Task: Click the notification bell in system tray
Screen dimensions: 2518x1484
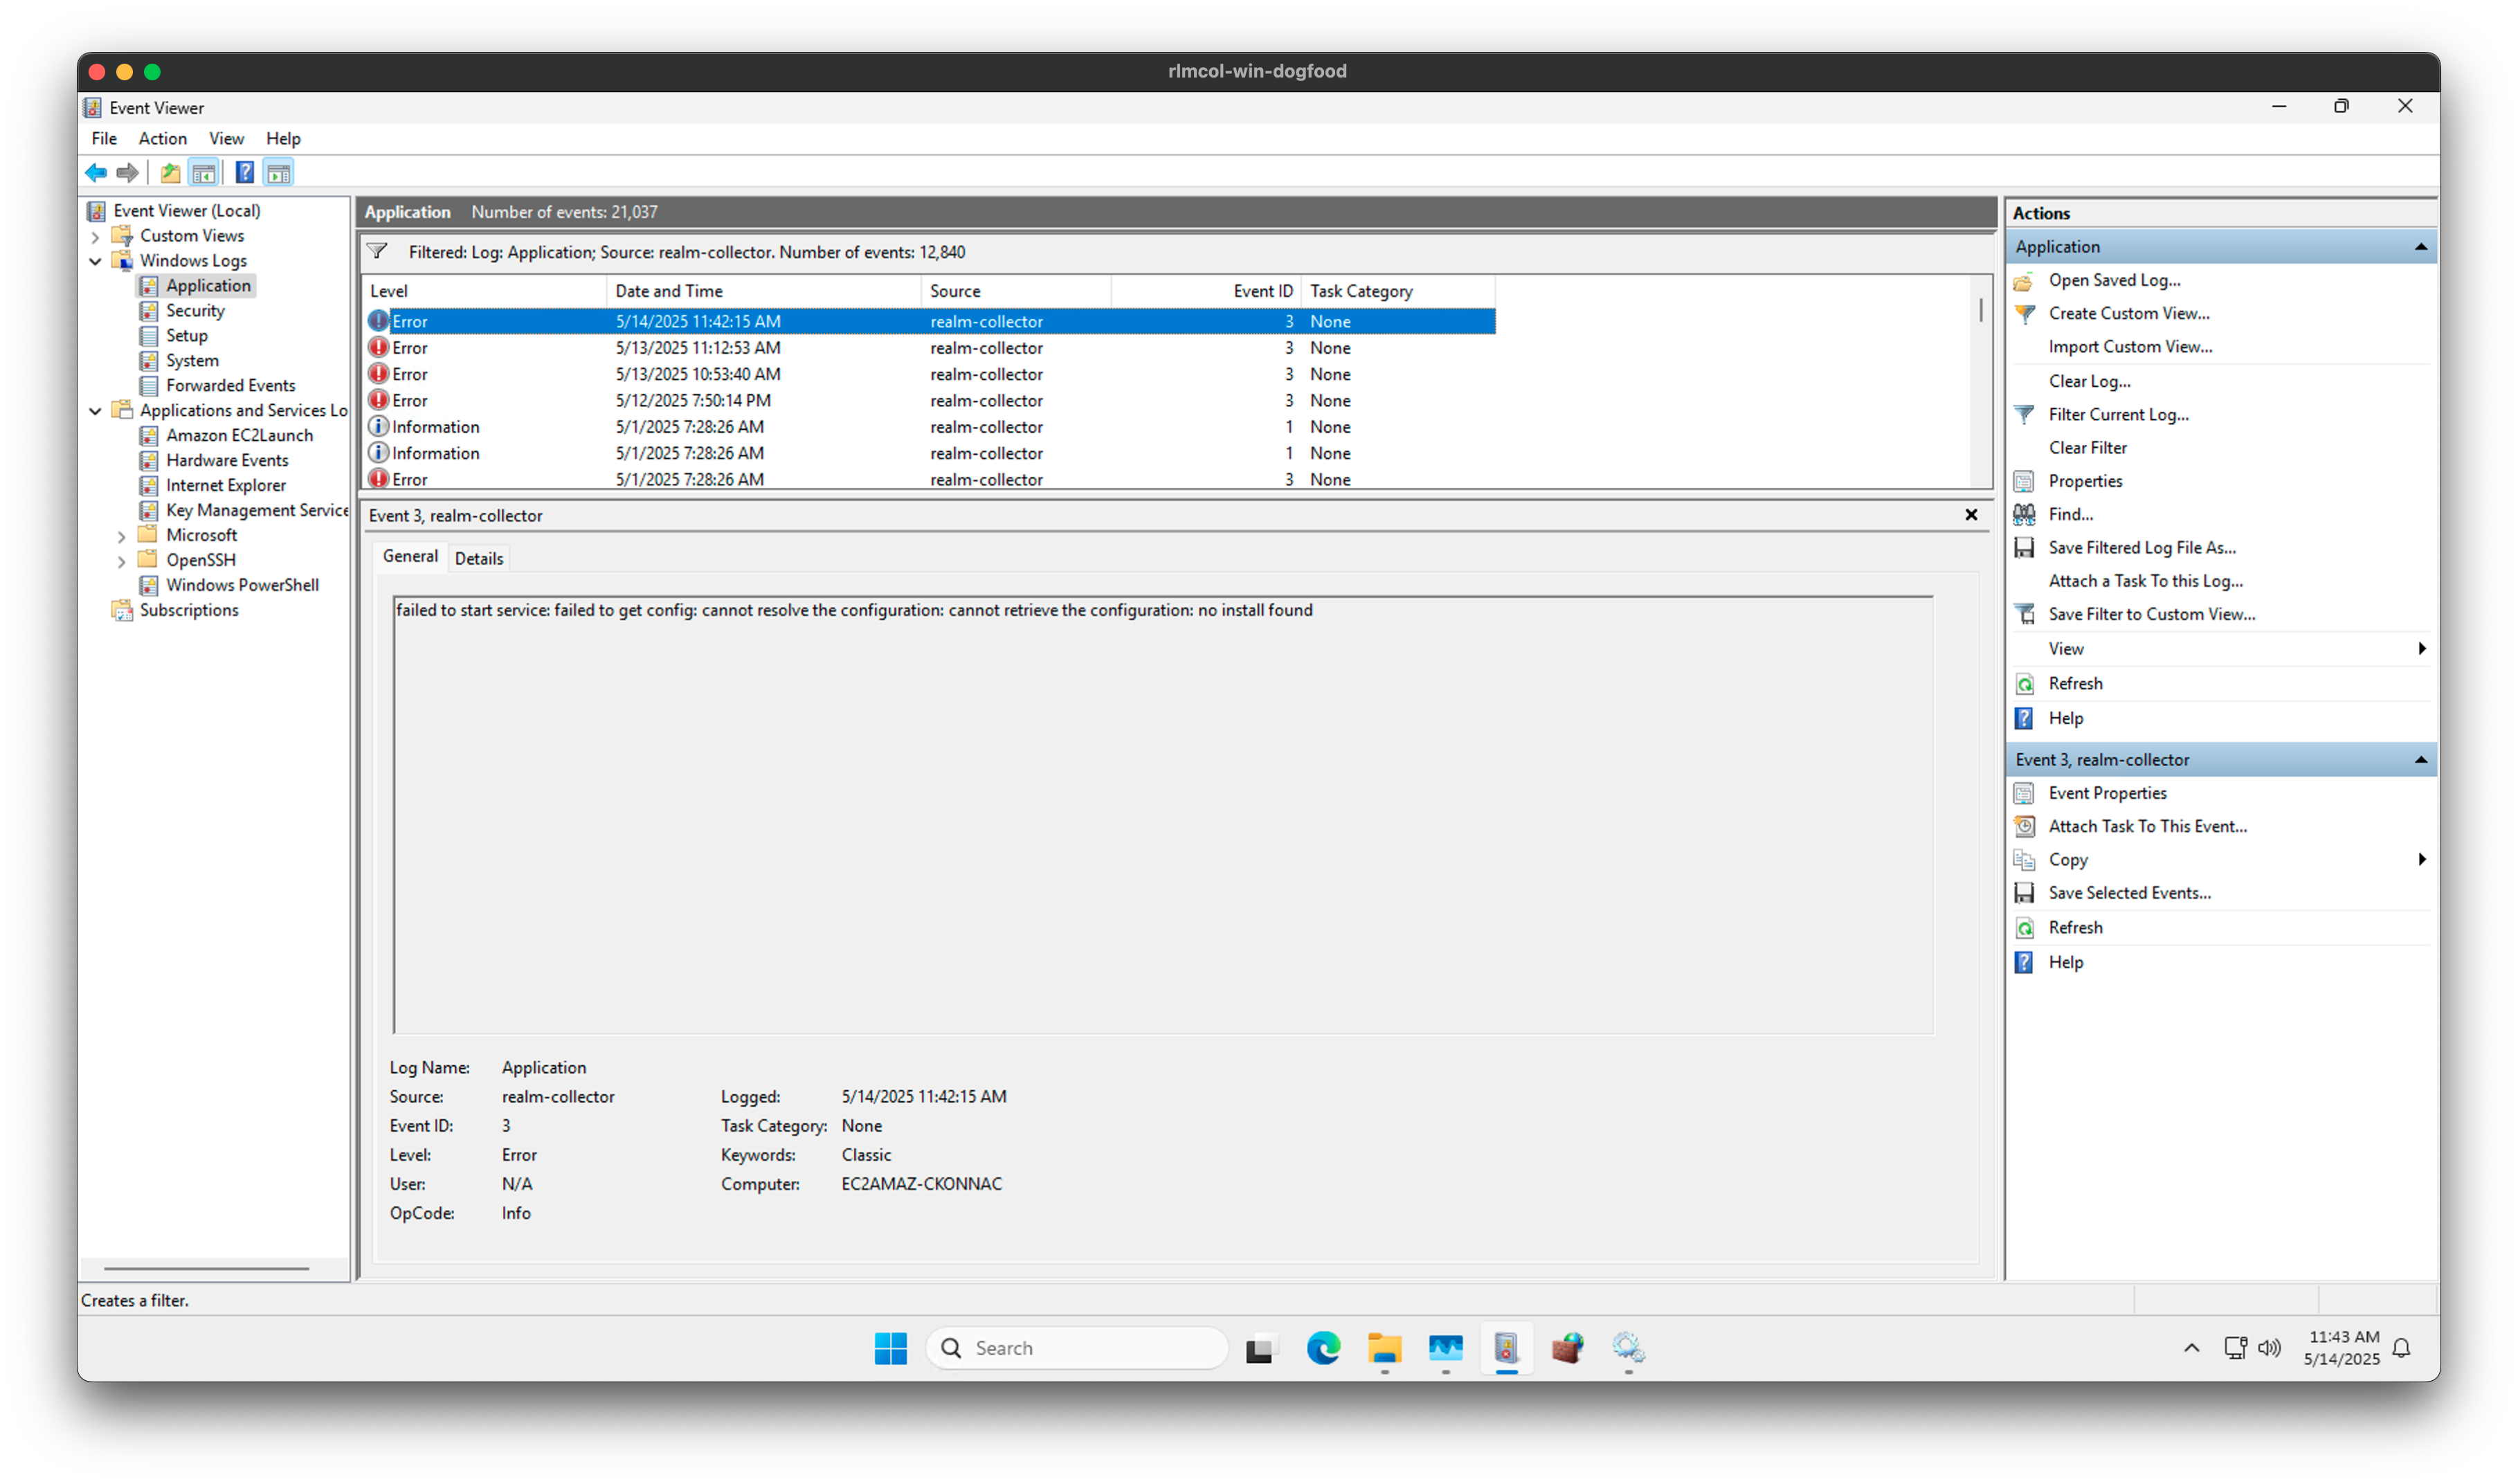Action: tap(2402, 1348)
